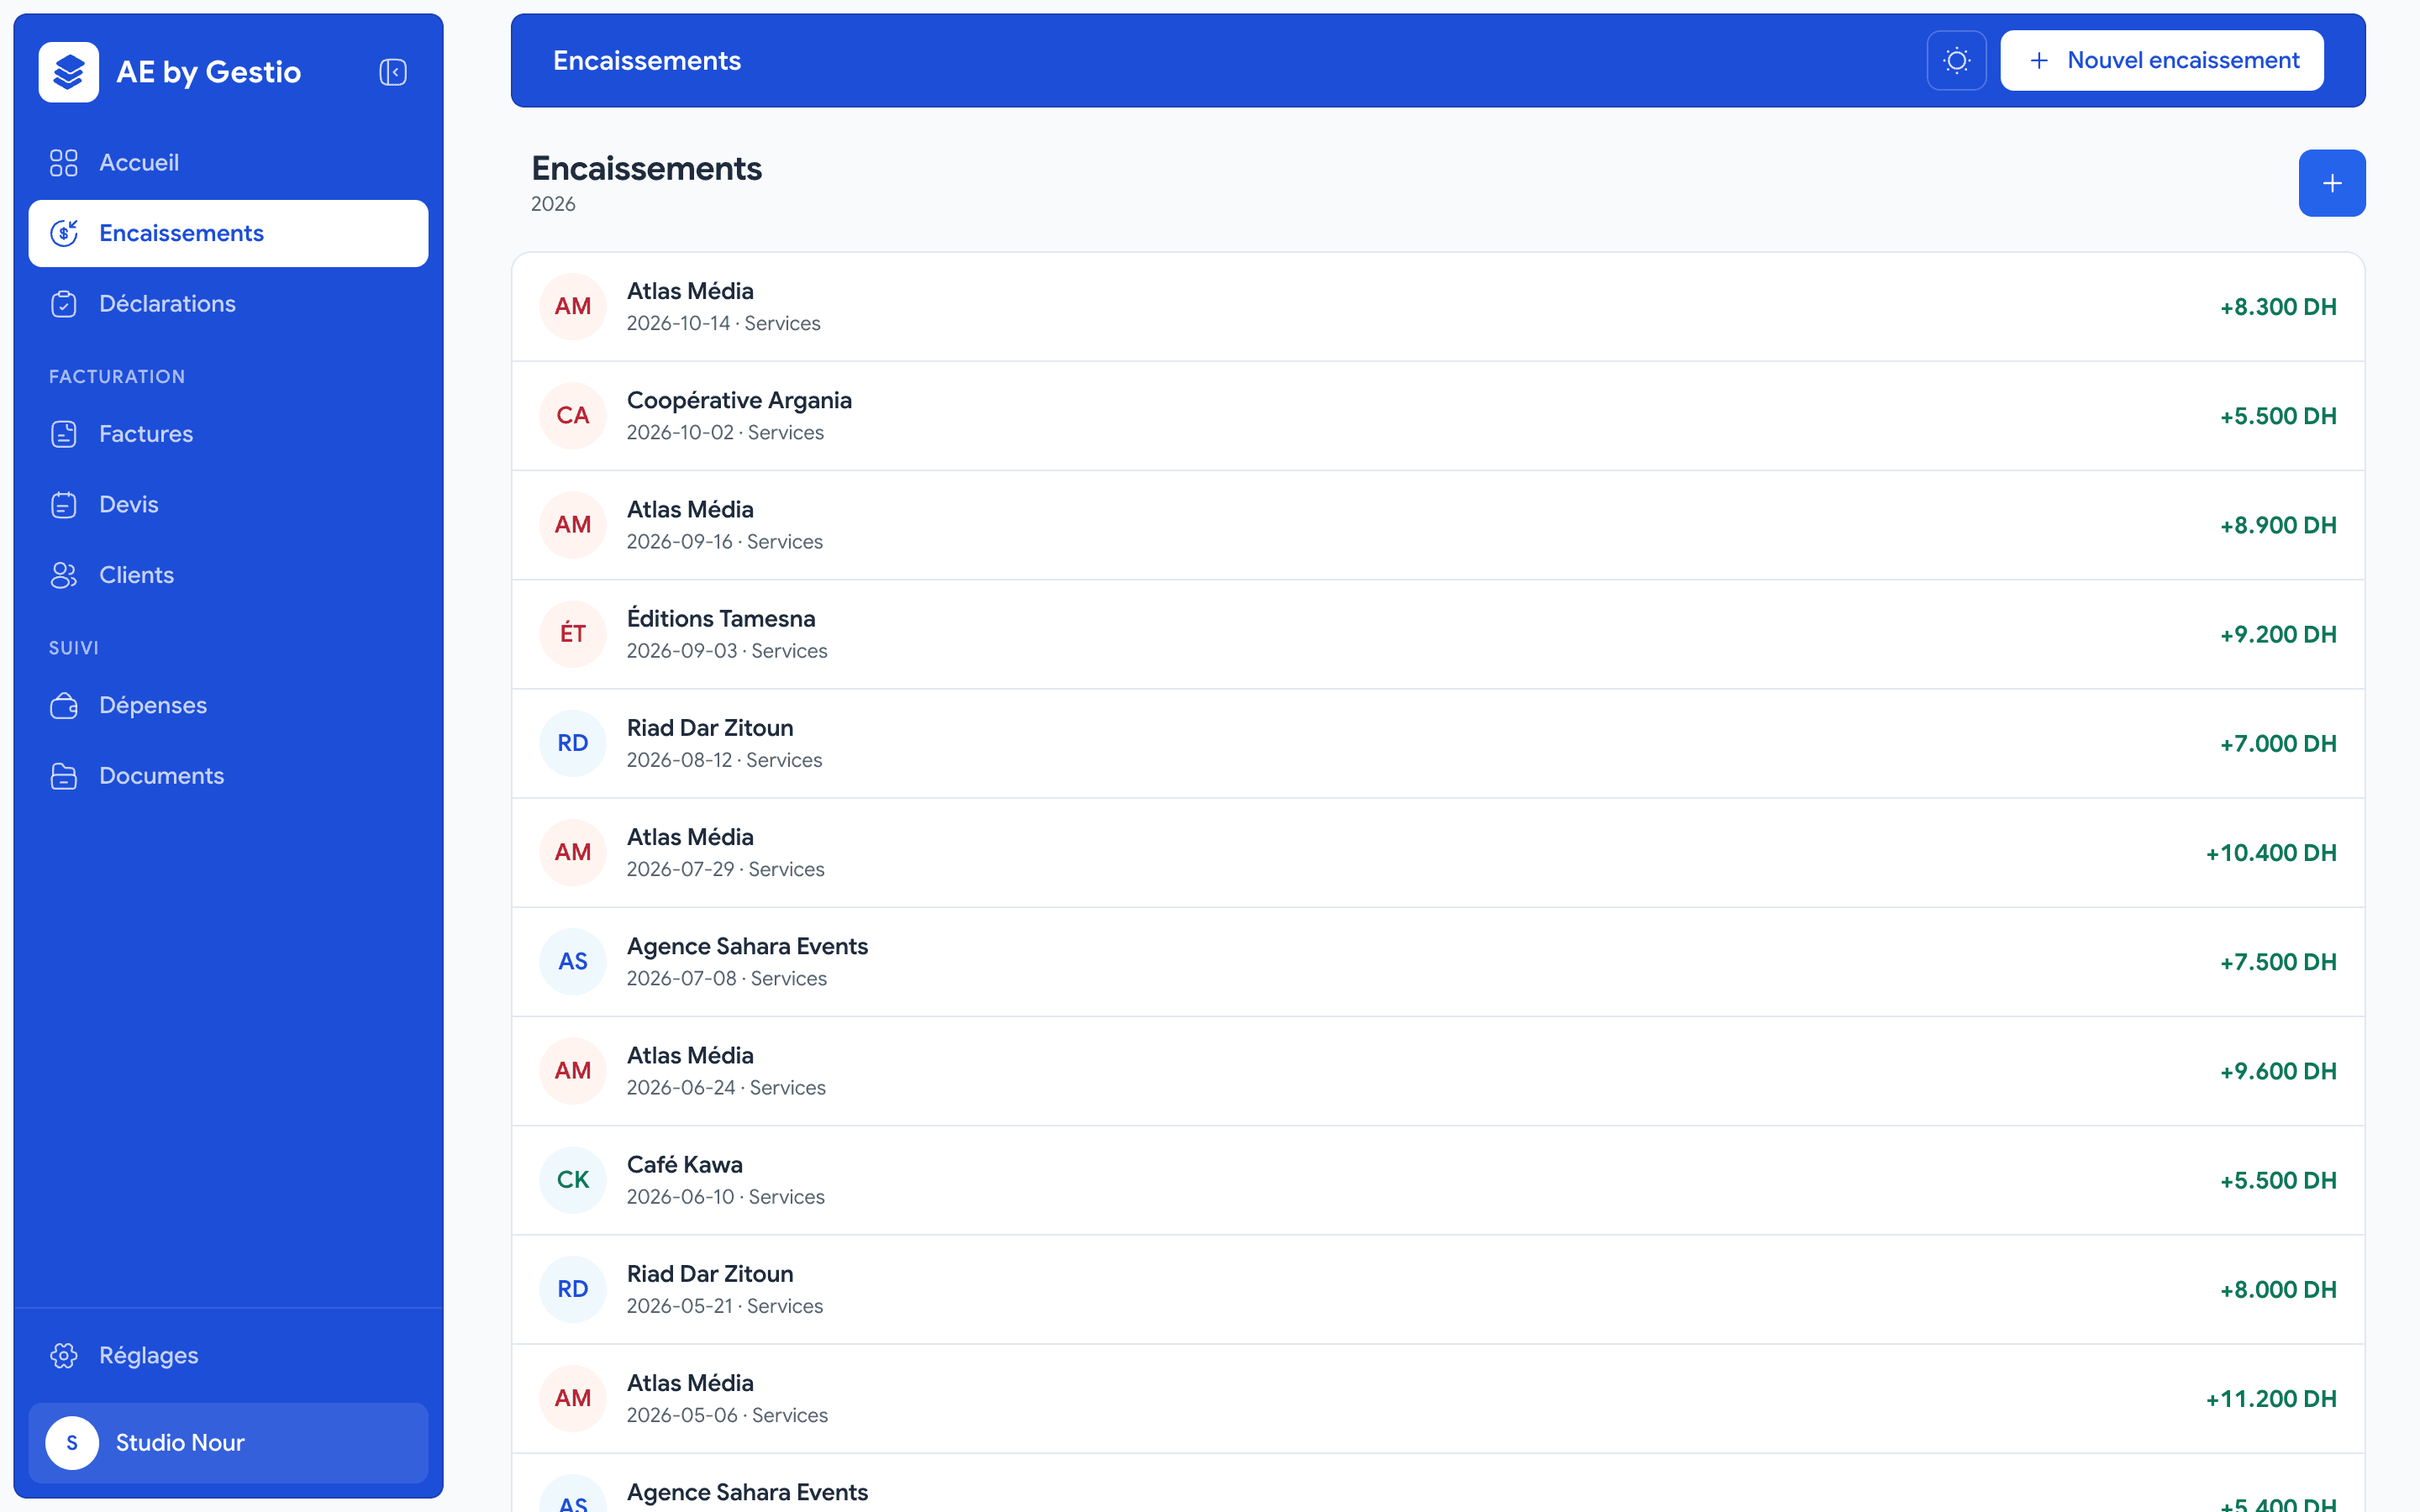Open Dépenses from the sidebar
This screenshot has width=2420, height=1512.
pyautogui.click(x=228, y=706)
